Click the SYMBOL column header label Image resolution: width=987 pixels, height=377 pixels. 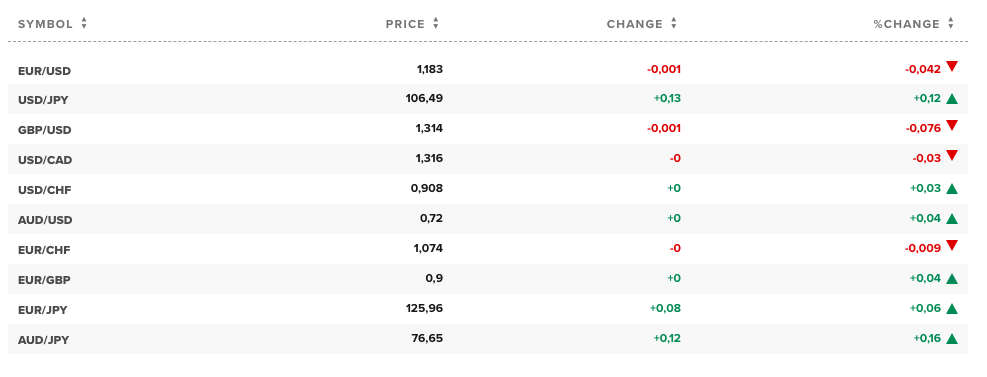45,25
